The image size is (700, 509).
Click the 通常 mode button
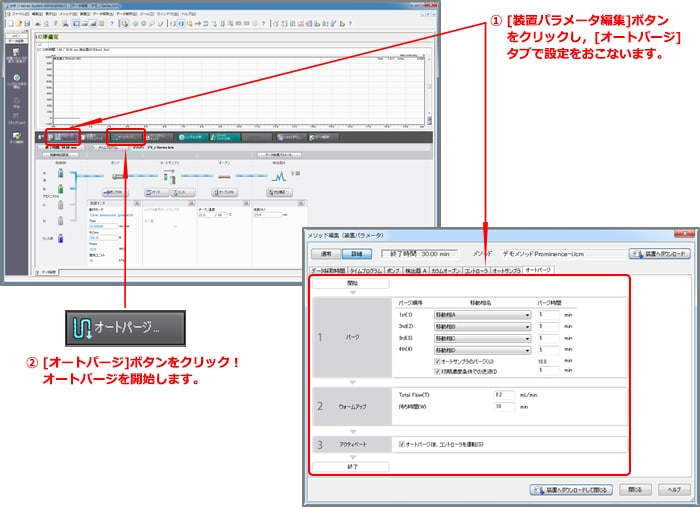click(326, 254)
